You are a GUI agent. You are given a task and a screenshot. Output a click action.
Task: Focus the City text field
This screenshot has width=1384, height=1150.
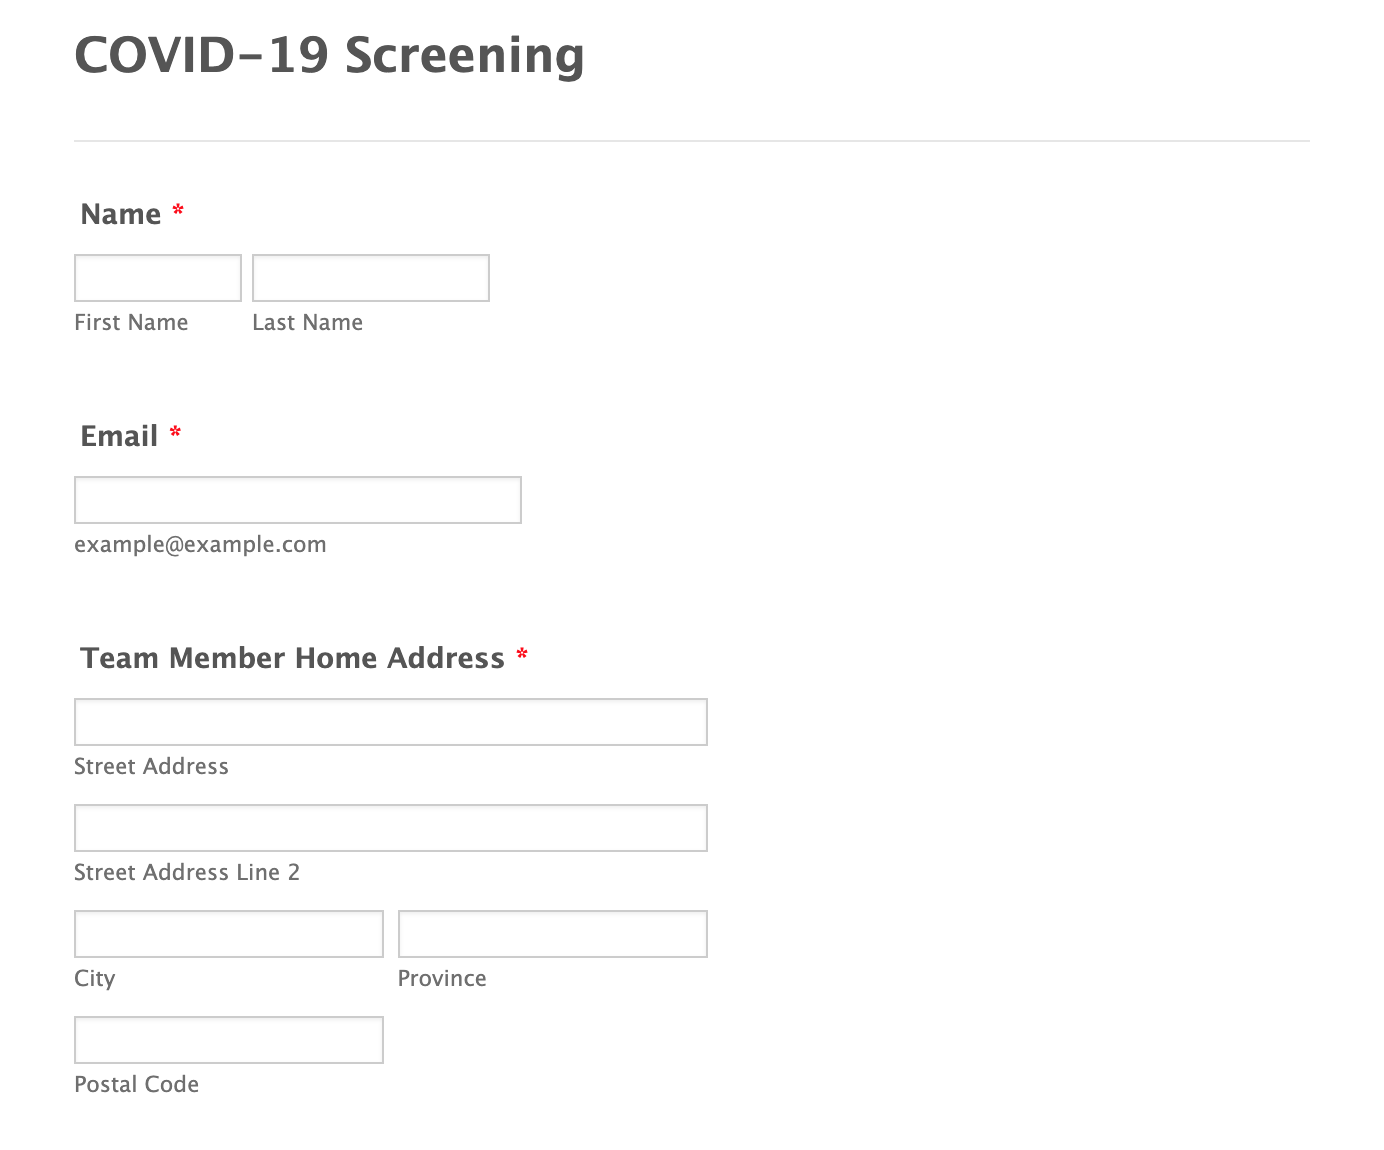[x=228, y=934]
